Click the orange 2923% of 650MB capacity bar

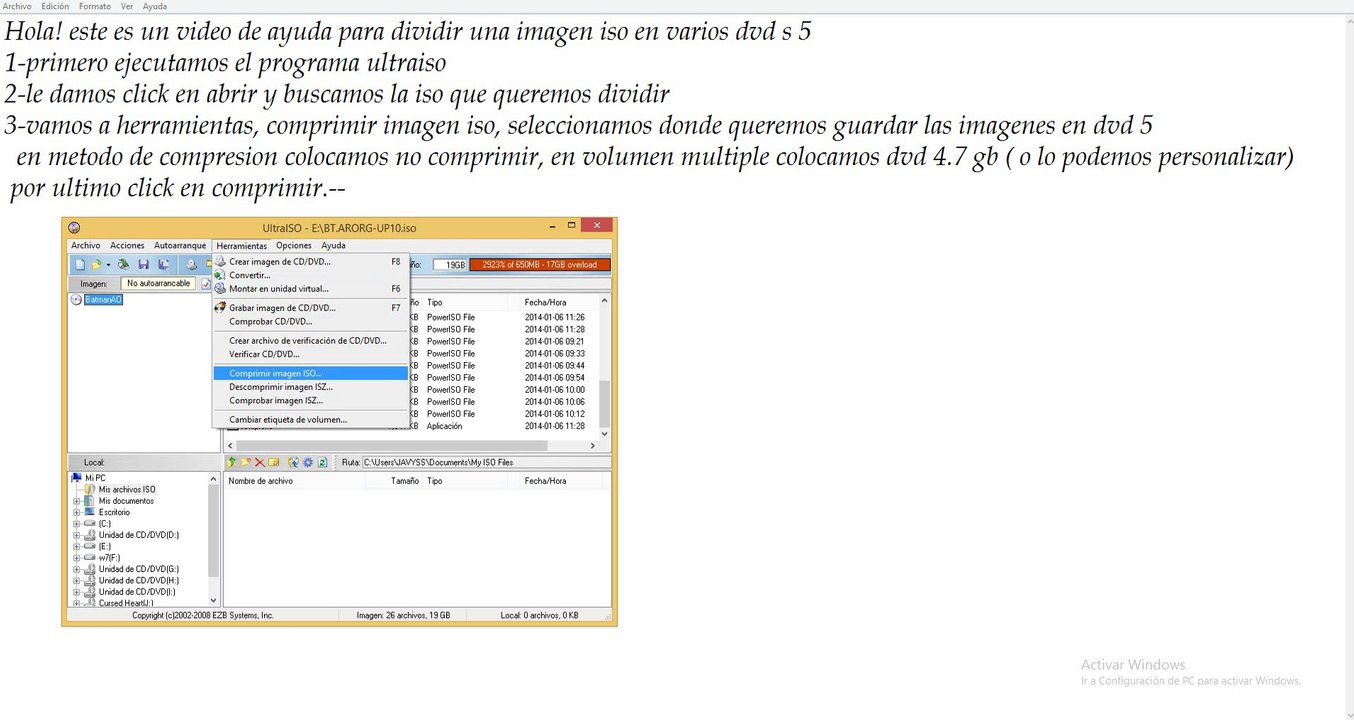(539, 265)
